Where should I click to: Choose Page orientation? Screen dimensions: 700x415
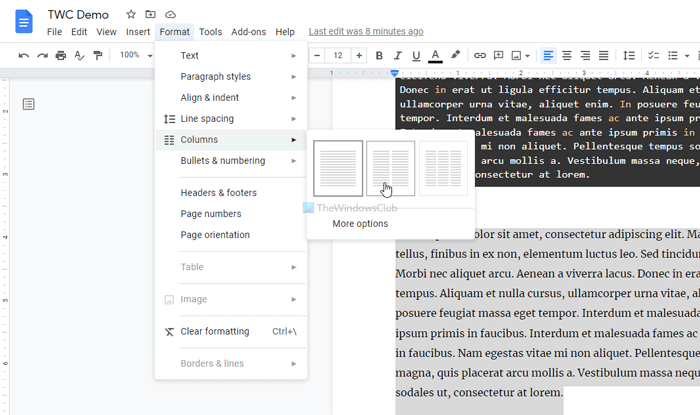pyautogui.click(x=231, y=235)
